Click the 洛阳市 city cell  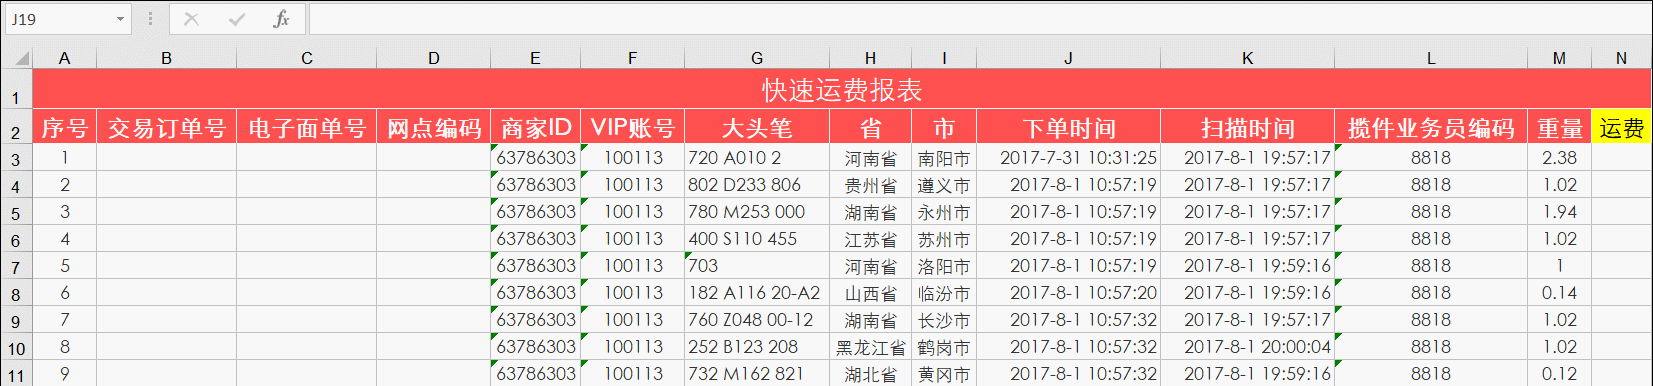click(x=944, y=266)
